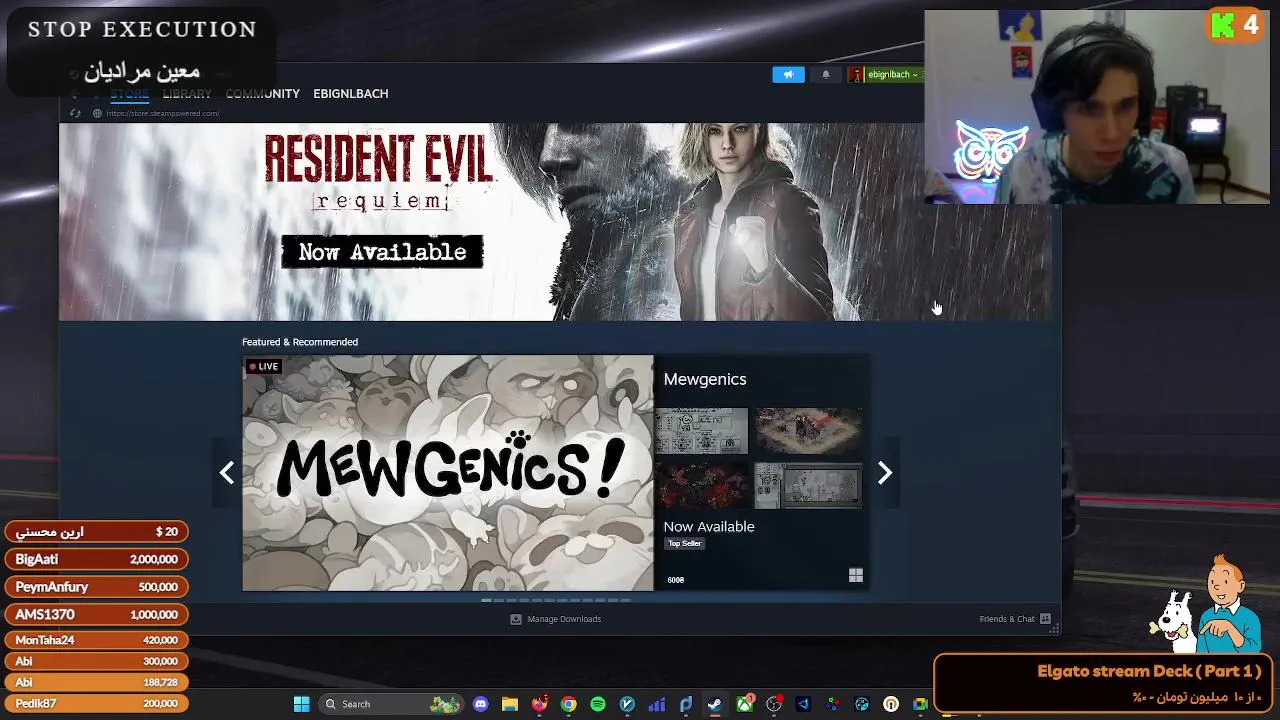
Task: Open the Steam taskbar icon
Action: click(x=715, y=704)
